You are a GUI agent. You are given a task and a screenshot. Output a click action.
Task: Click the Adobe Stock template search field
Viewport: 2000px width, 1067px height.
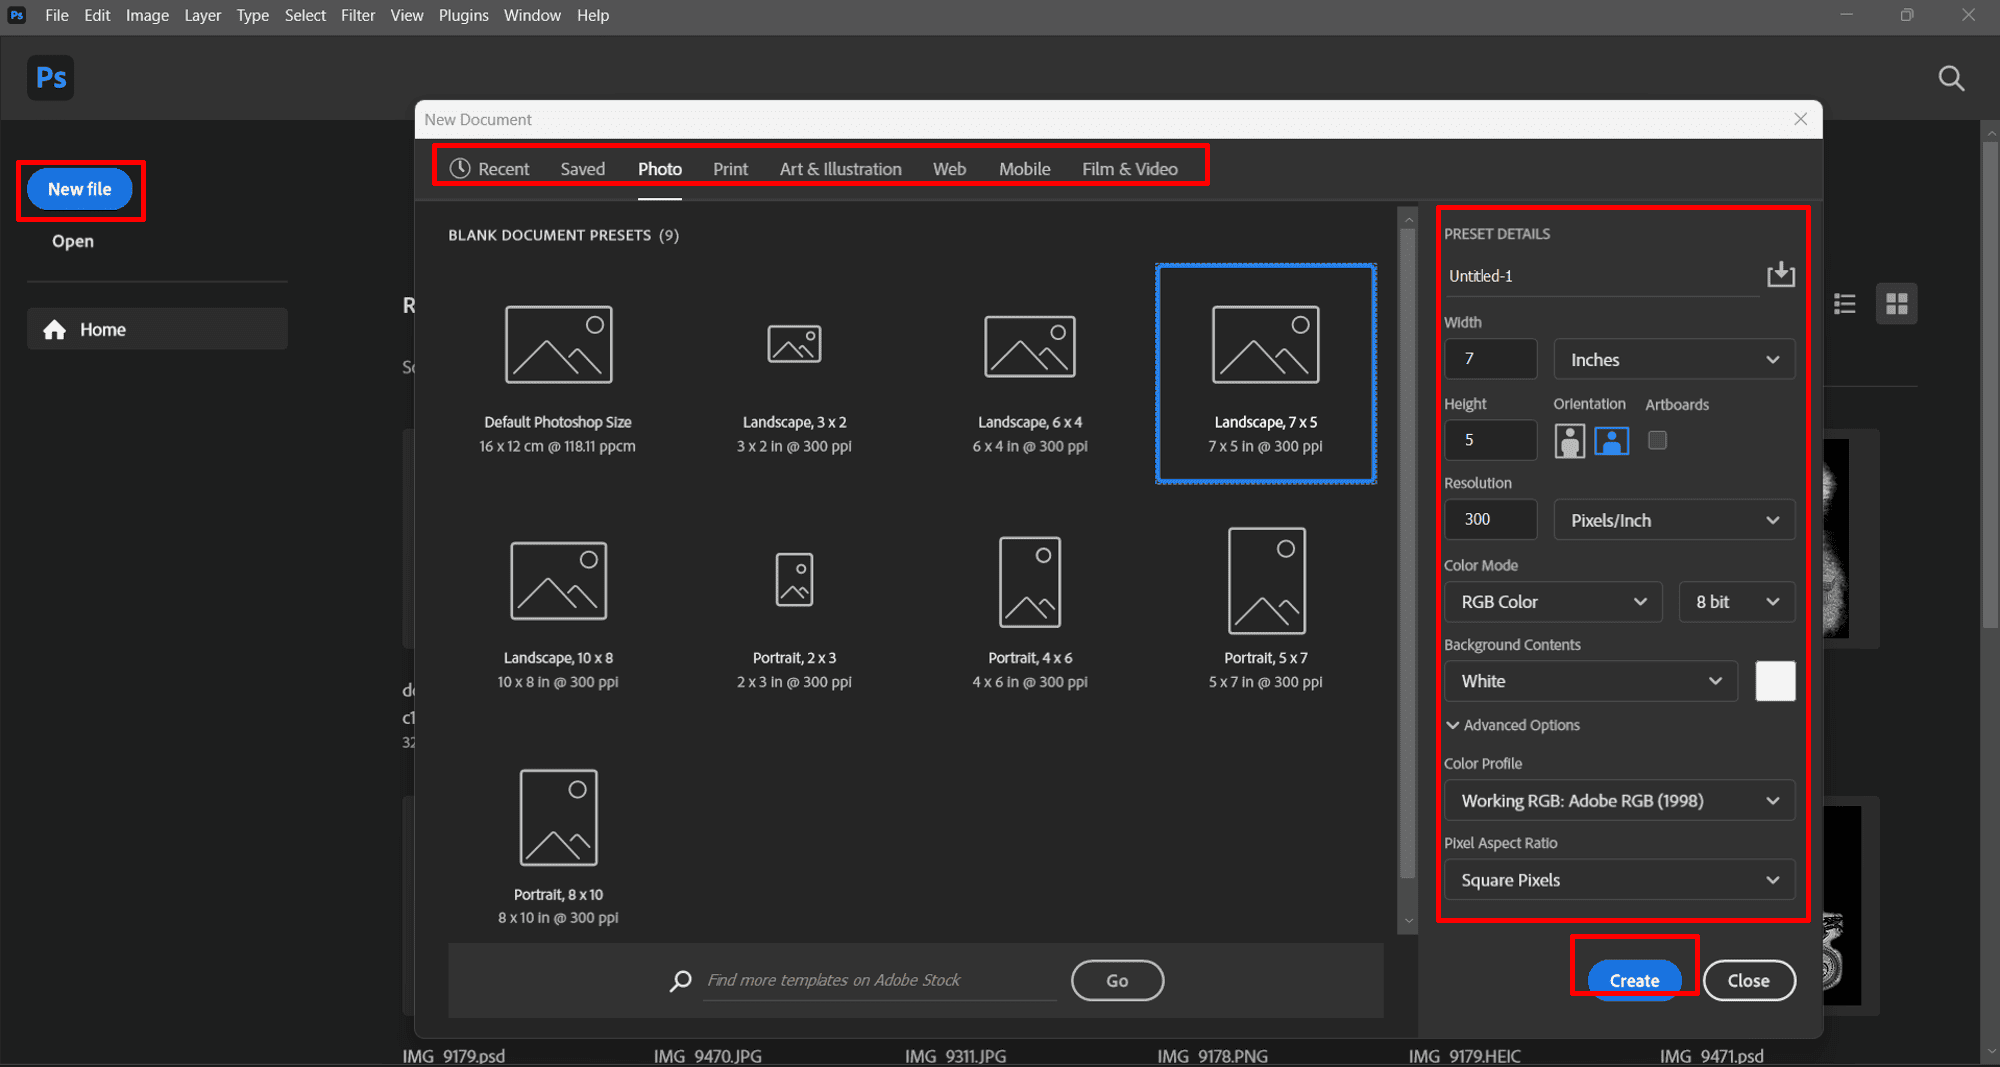[x=880, y=980]
